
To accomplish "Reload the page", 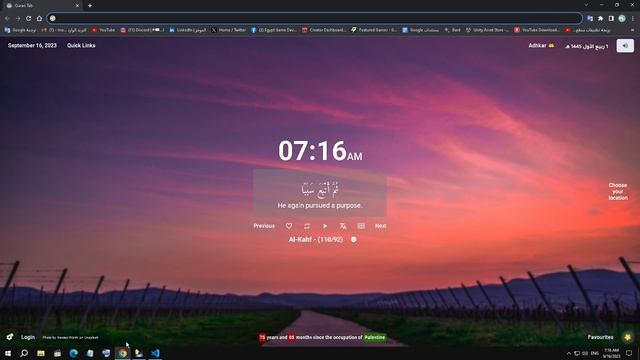I will click(x=29, y=18).
